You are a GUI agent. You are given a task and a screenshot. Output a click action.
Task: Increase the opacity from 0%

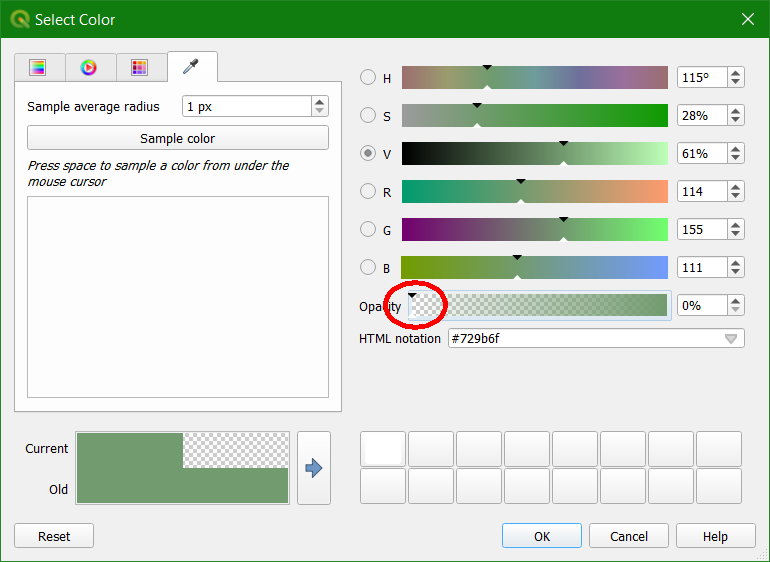point(735,301)
